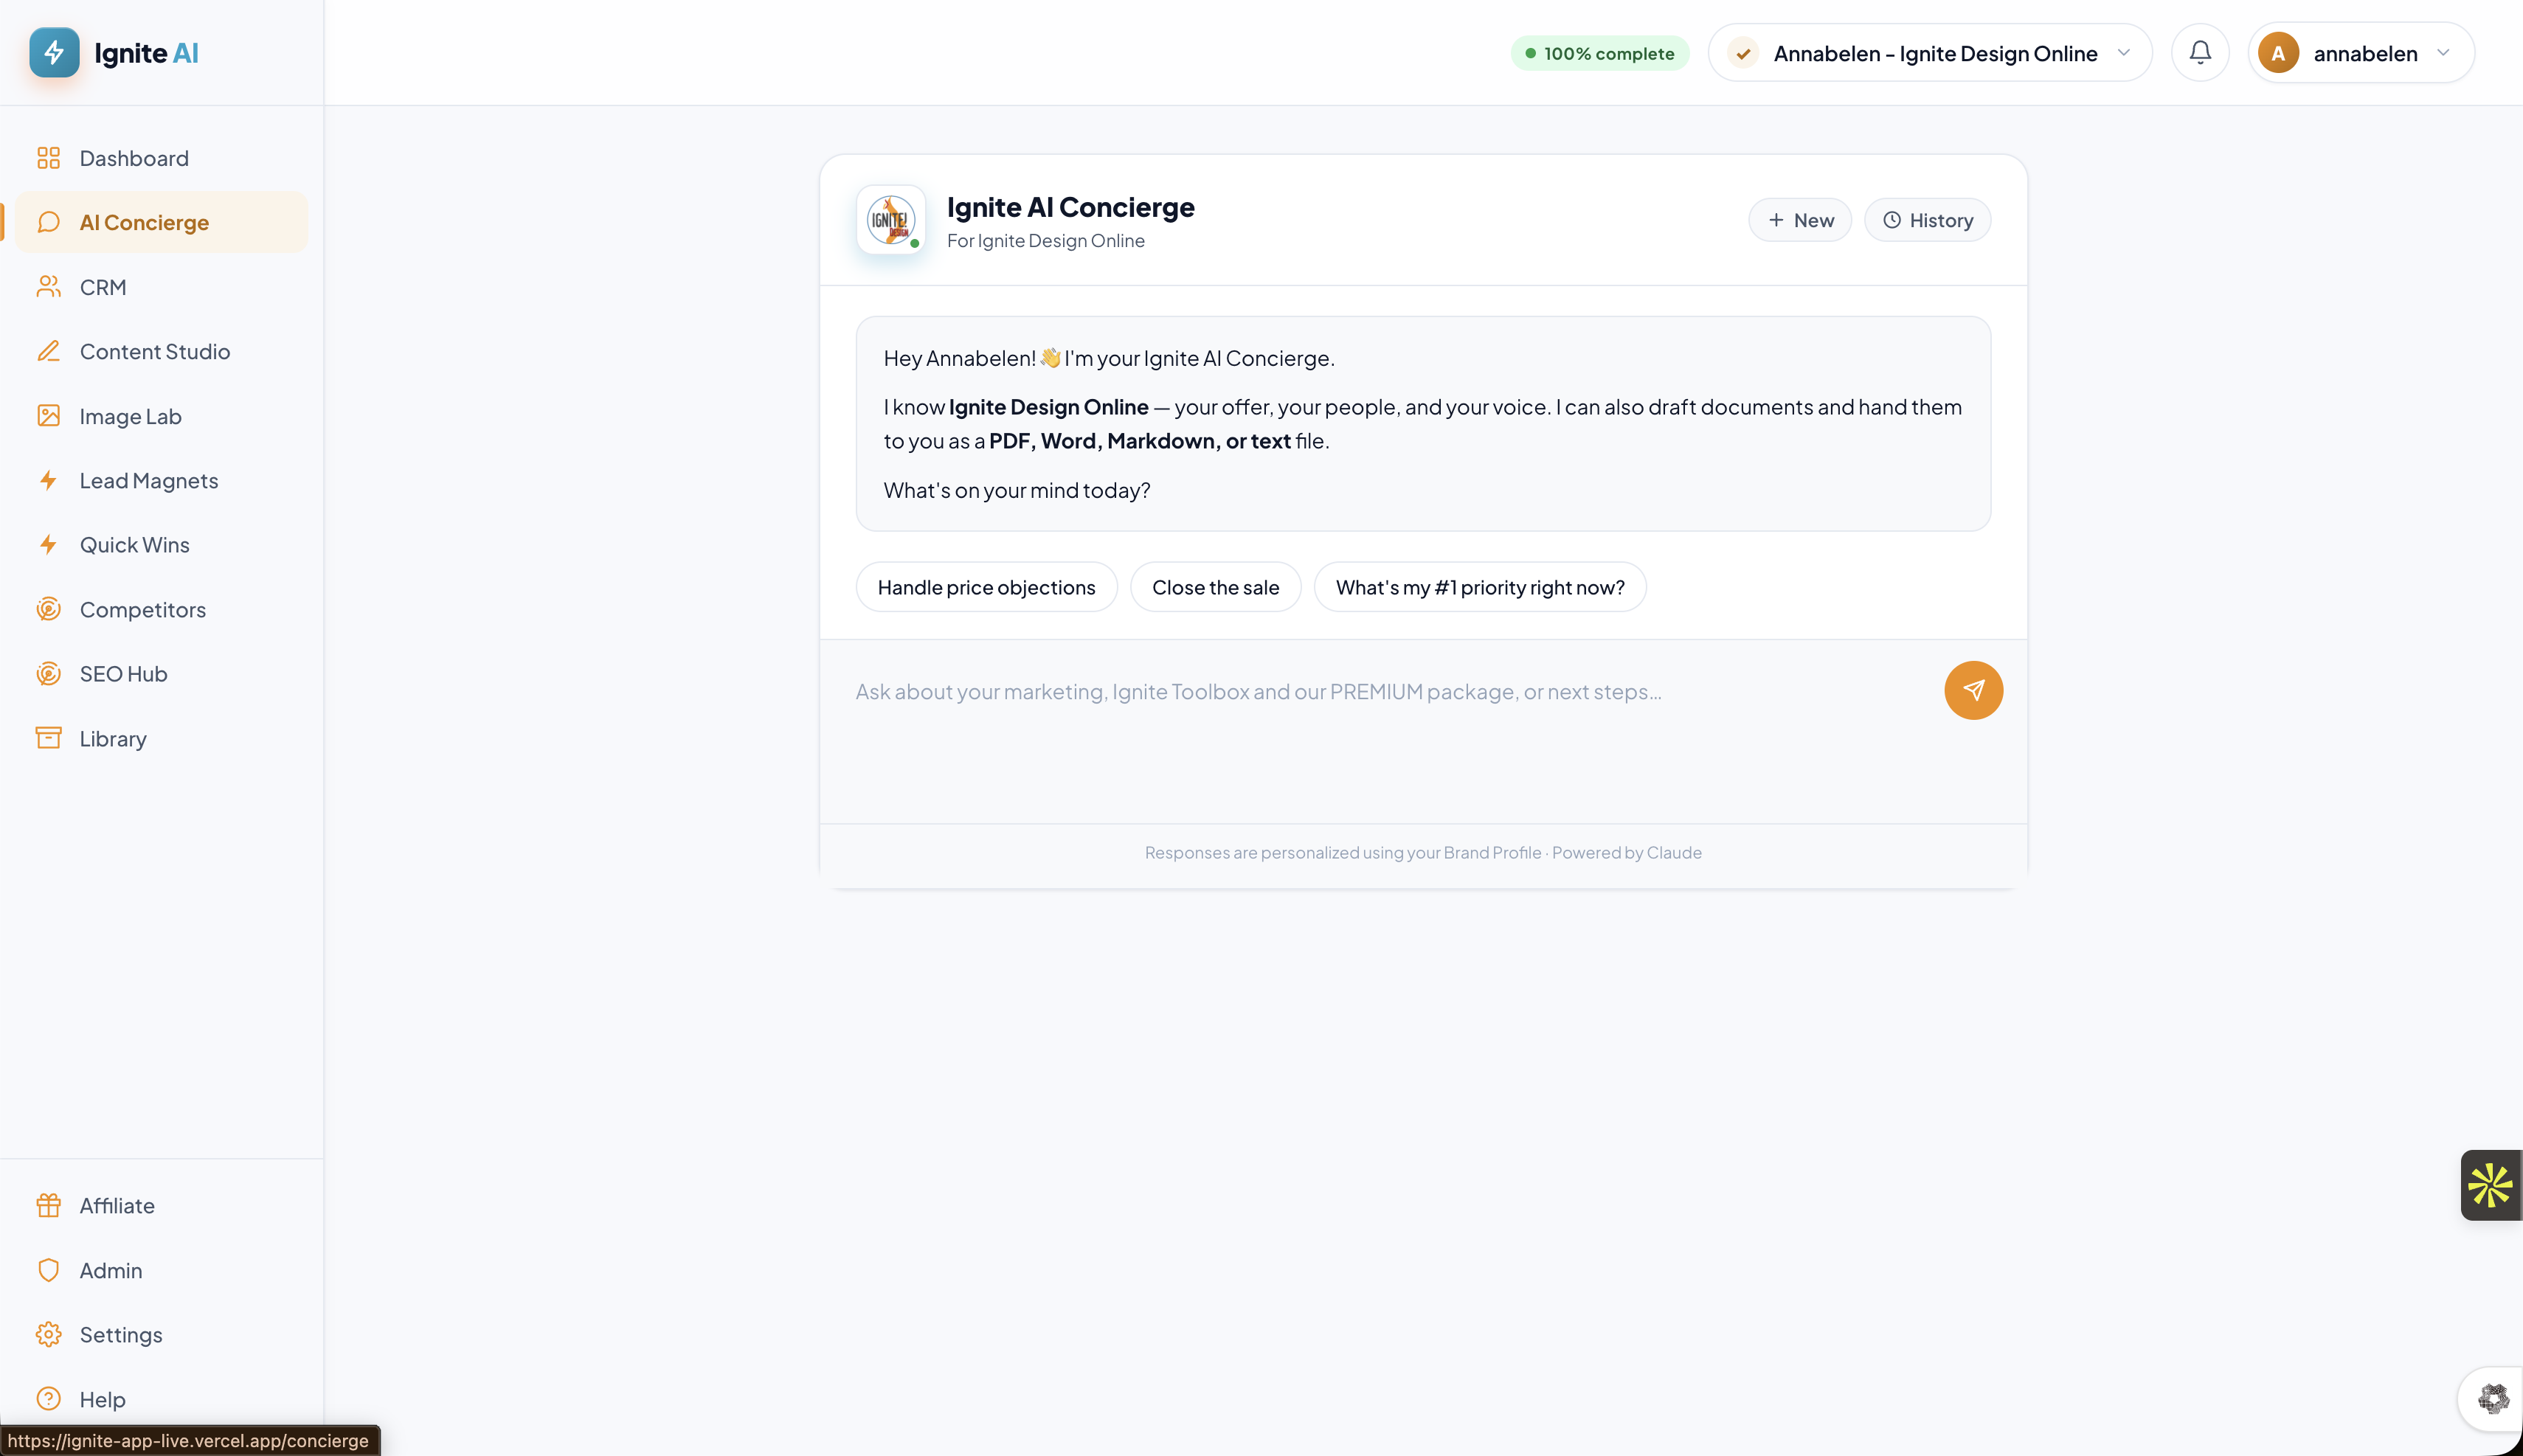
Task: Open Help label in sidebar
Action: click(102, 1399)
